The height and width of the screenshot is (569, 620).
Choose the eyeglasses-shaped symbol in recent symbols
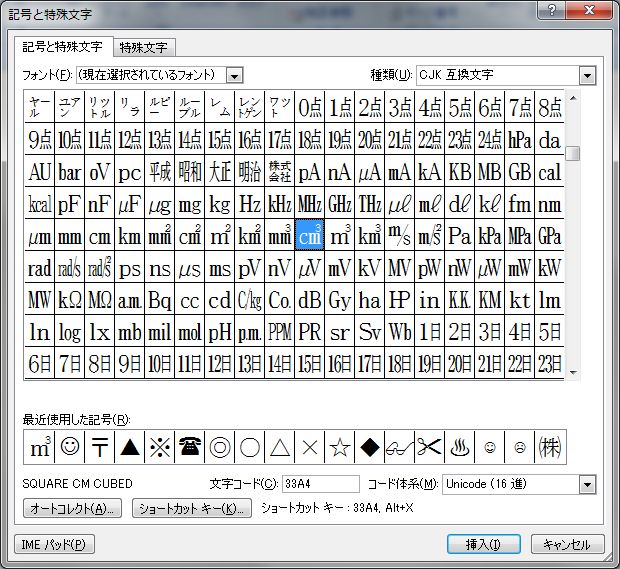tap(399, 447)
